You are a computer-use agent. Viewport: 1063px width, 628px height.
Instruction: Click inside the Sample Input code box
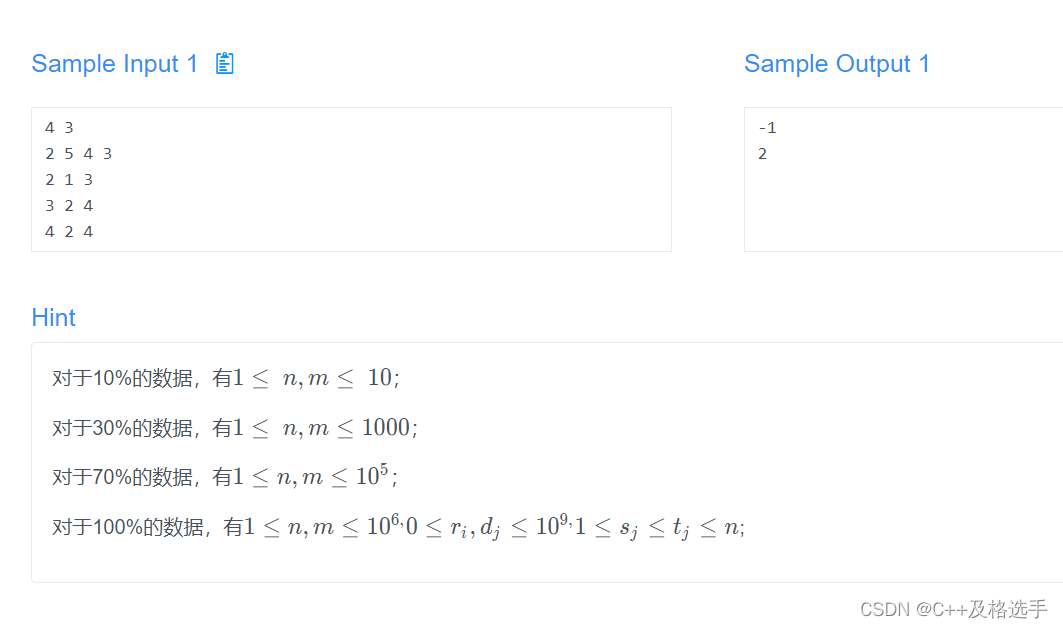click(351, 180)
